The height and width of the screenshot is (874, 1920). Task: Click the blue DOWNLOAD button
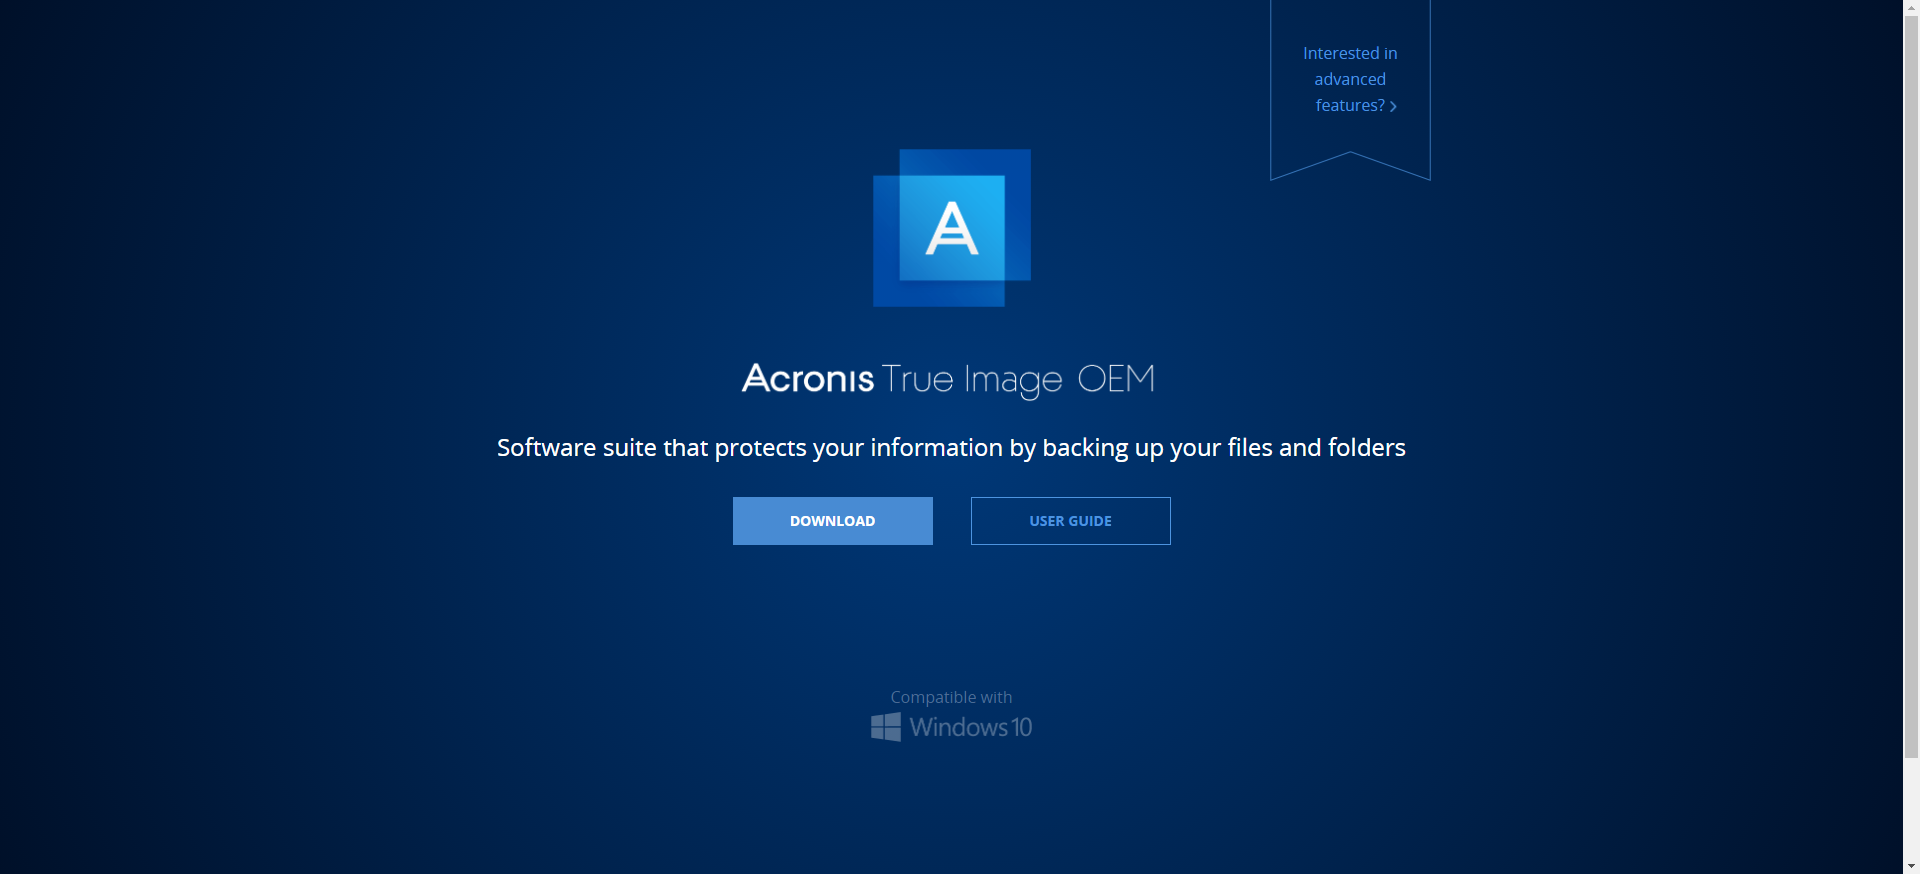click(x=832, y=521)
